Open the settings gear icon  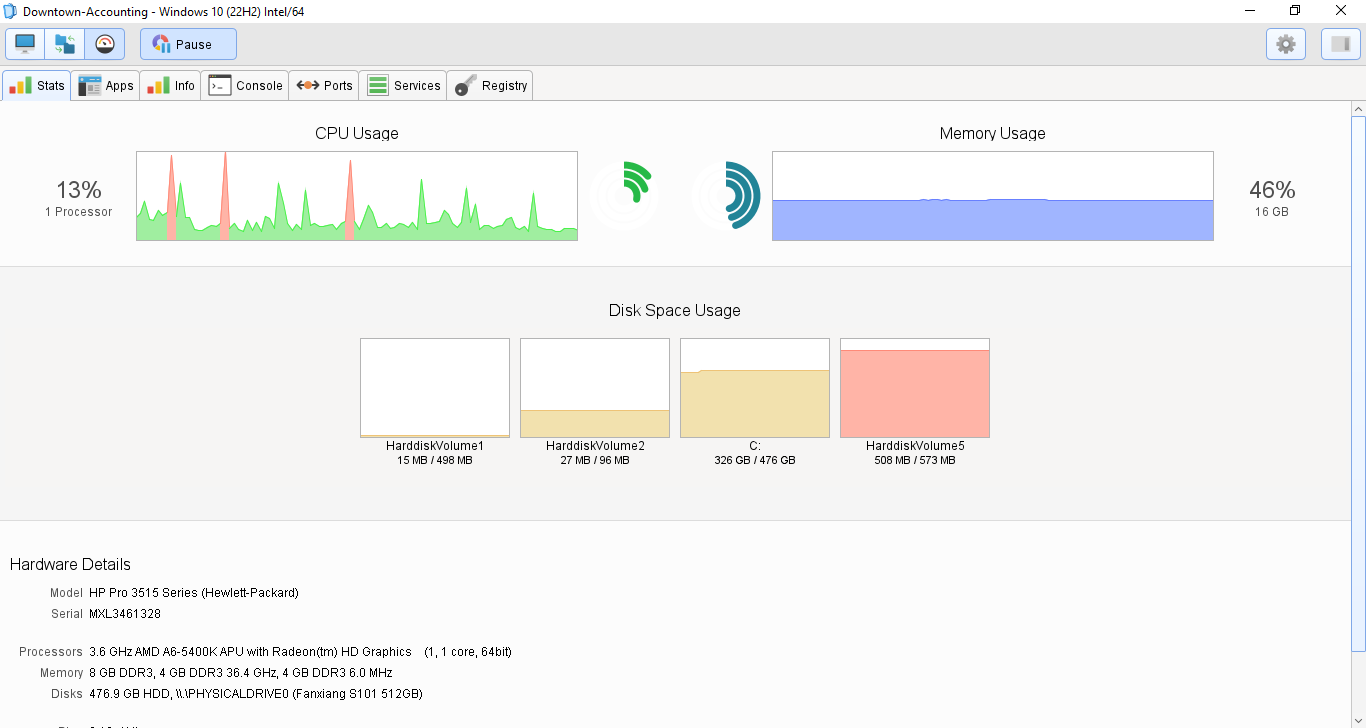(1285, 43)
